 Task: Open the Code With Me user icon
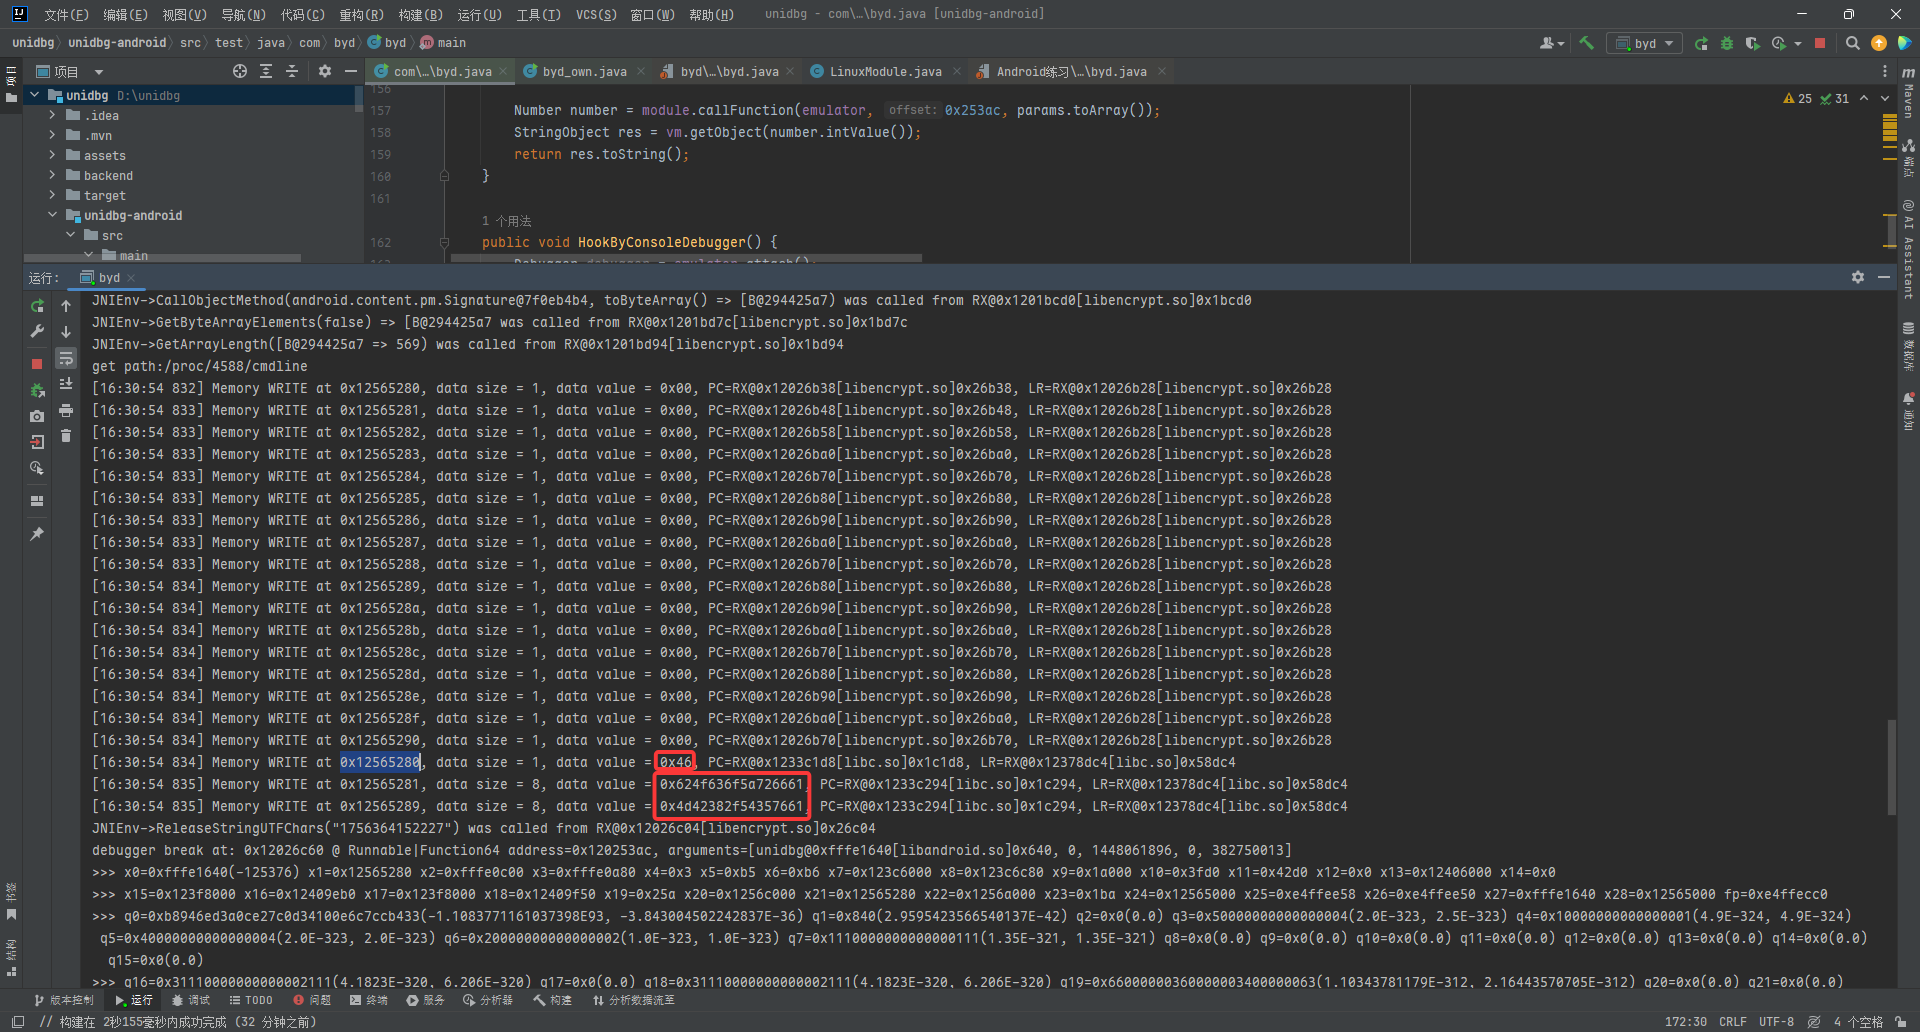click(x=1549, y=43)
